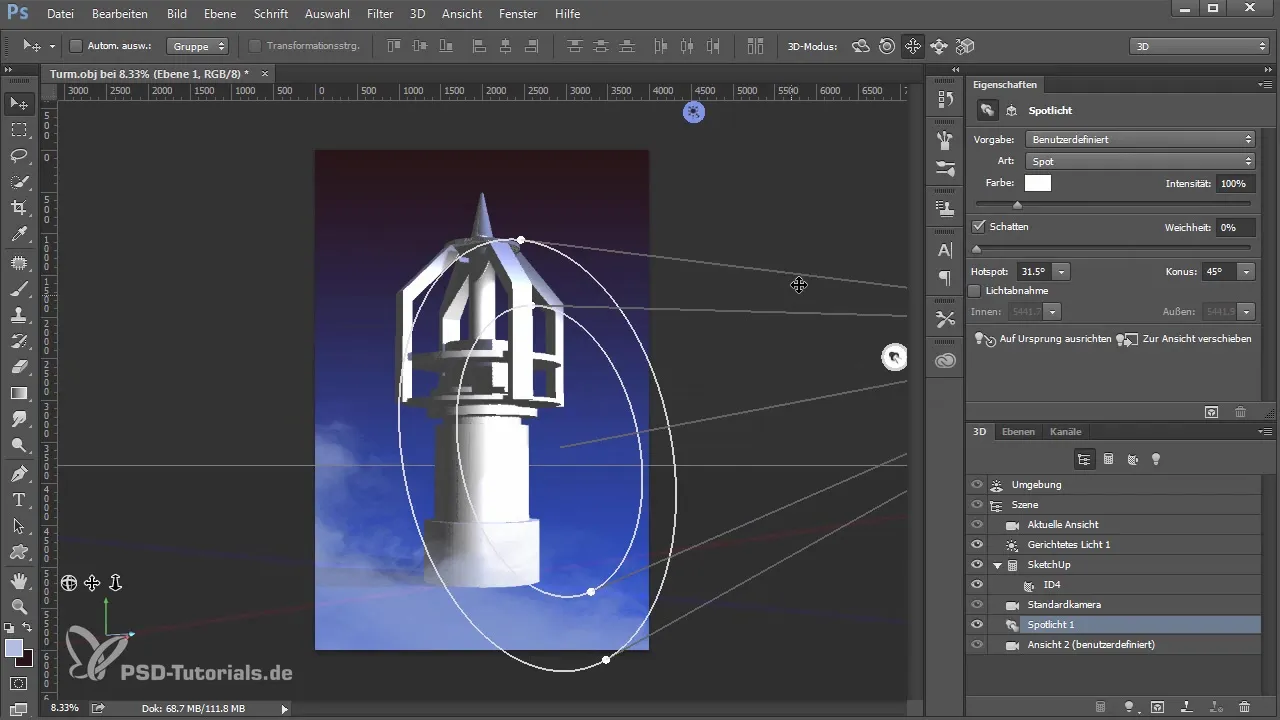Click Auf Ursprung ausrichten

[1043, 339]
